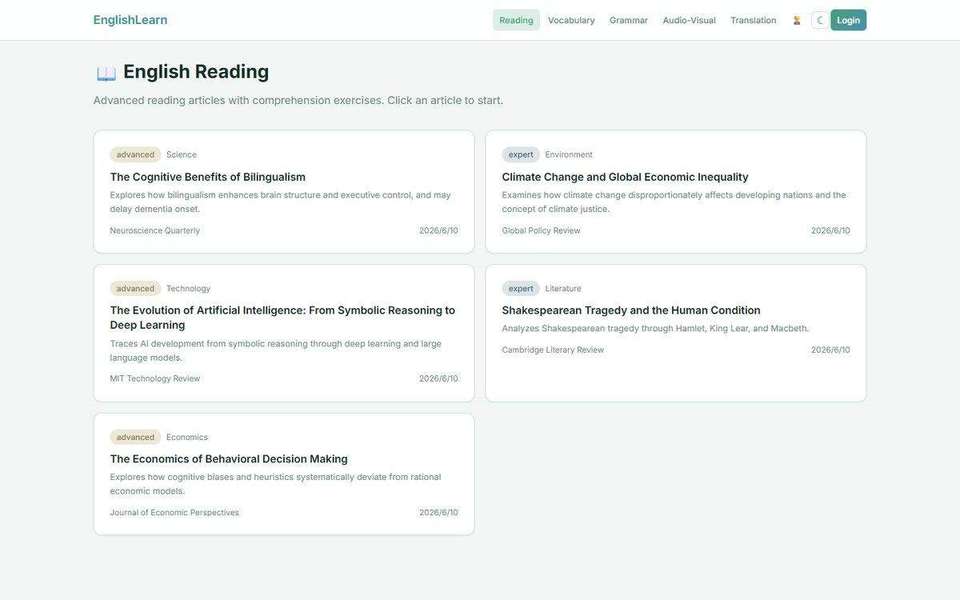The height and width of the screenshot is (600, 960).
Task: Click the Environment category label
Action: pyautogui.click(x=569, y=155)
